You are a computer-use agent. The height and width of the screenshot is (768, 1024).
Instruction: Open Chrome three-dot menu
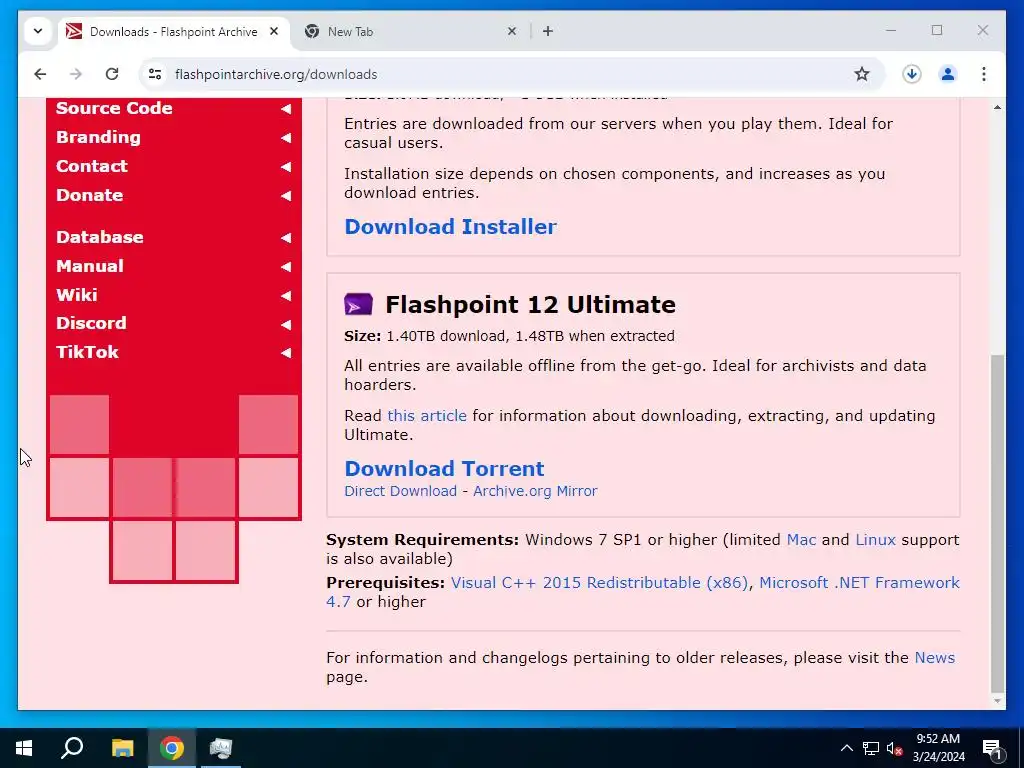pyautogui.click(x=984, y=74)
